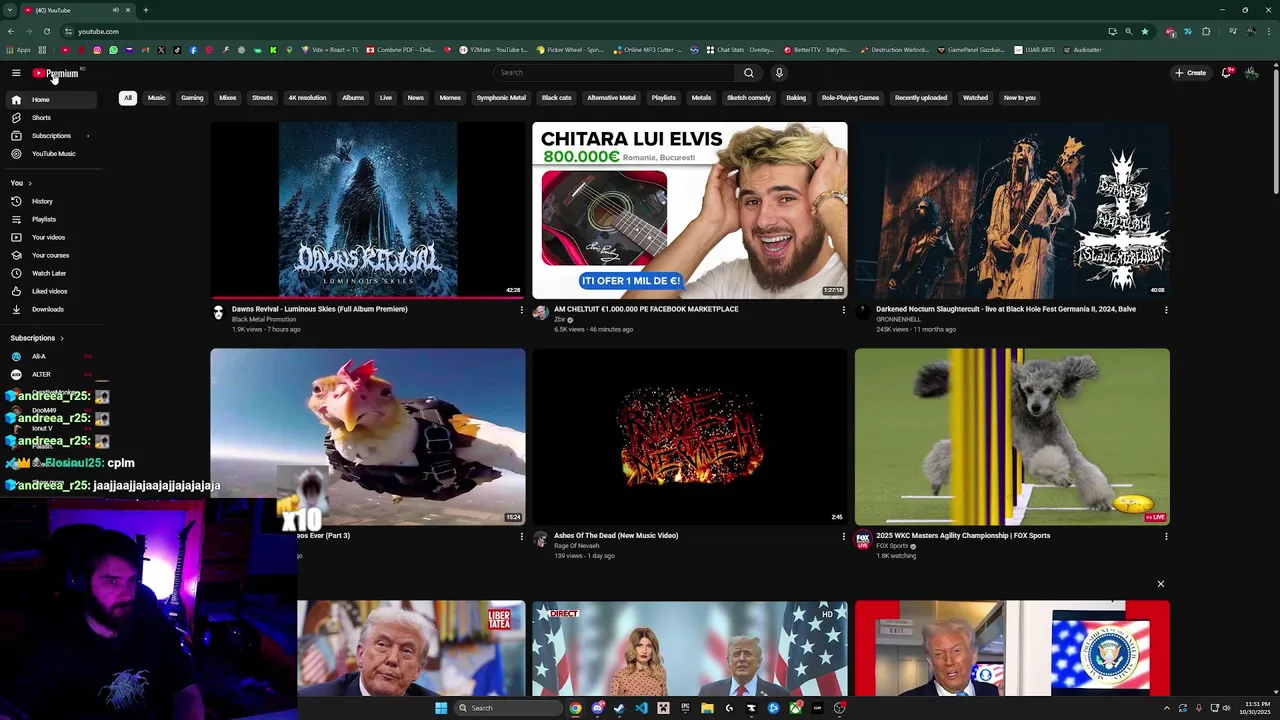Open the FOX Sports channel avatar
This screenshot has height=720, width=1280.
[x=862, y=540]
